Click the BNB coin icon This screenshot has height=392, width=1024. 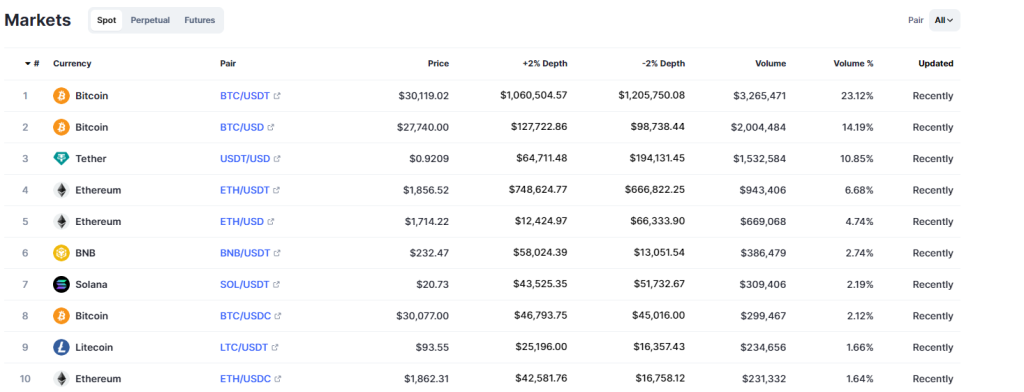pyautogui.click(x=61, y=253)
